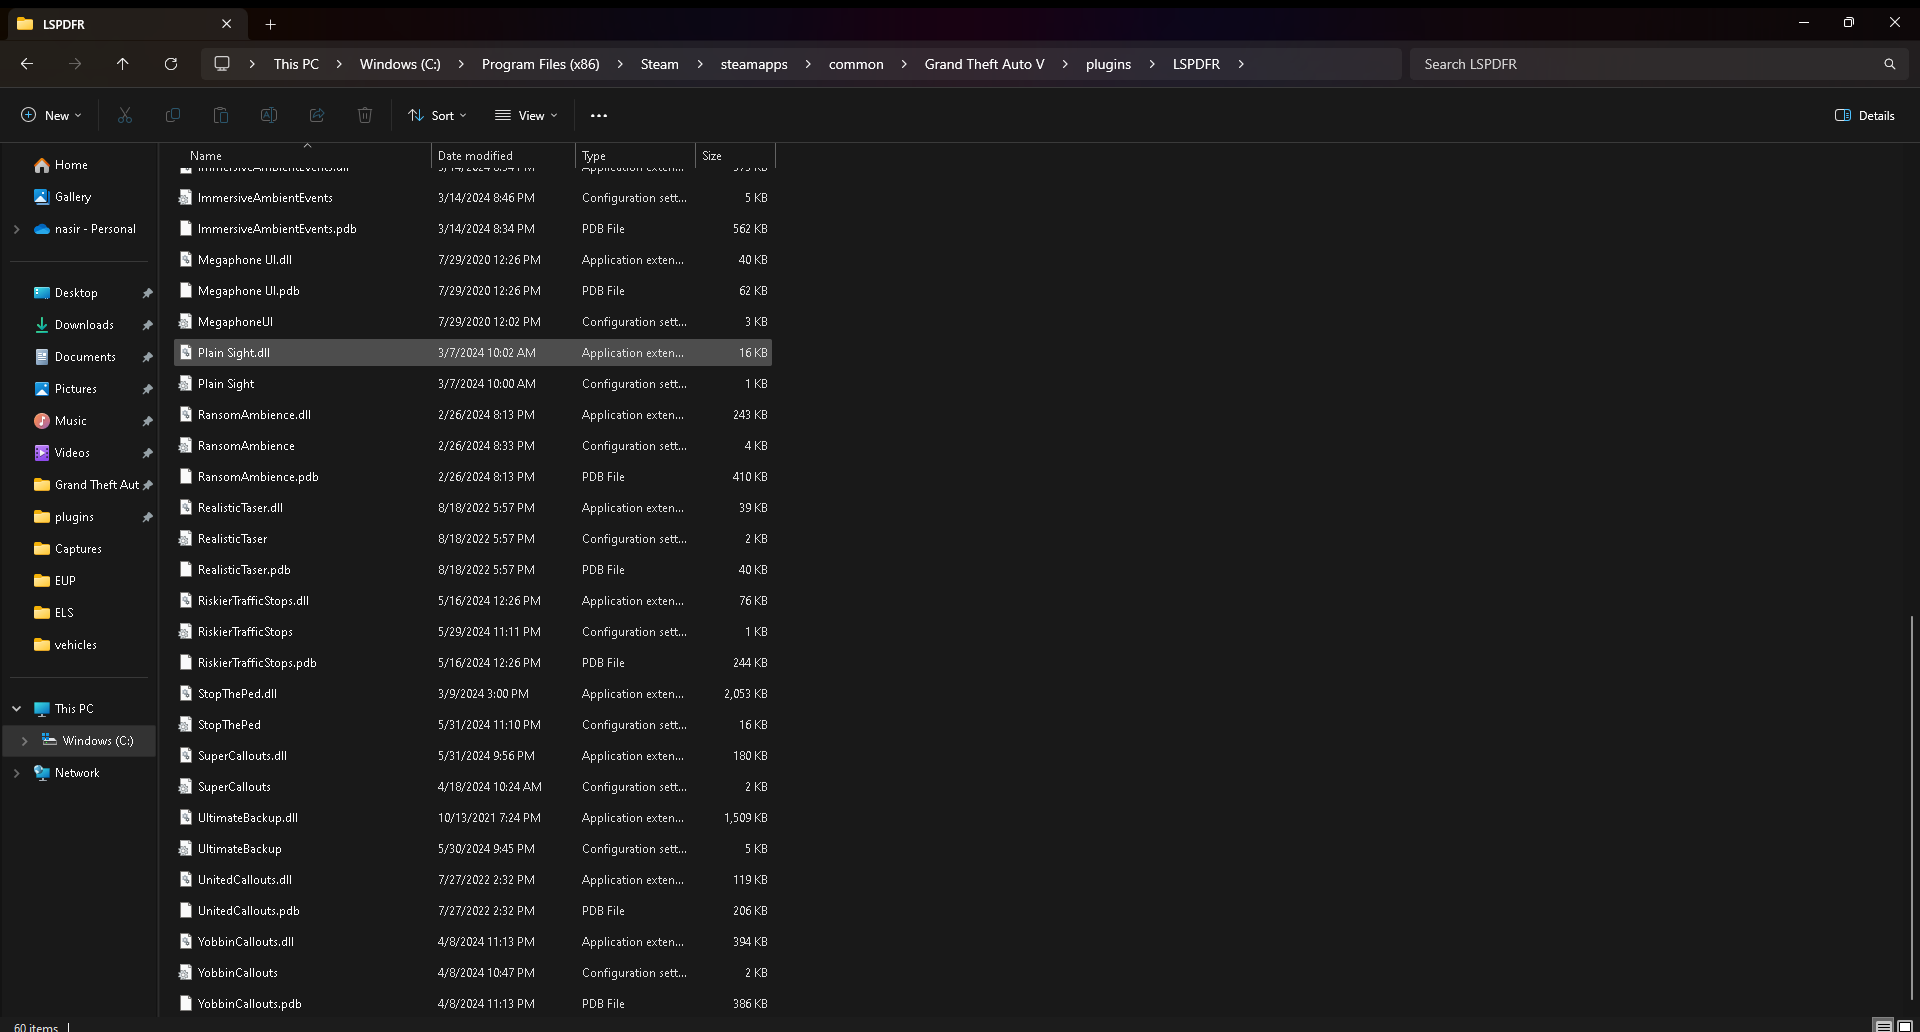The height and width of the screenshot is (1032, 1920).
Task: Switch to large thumbnails view in status bar
Action: point(1905,1026)
